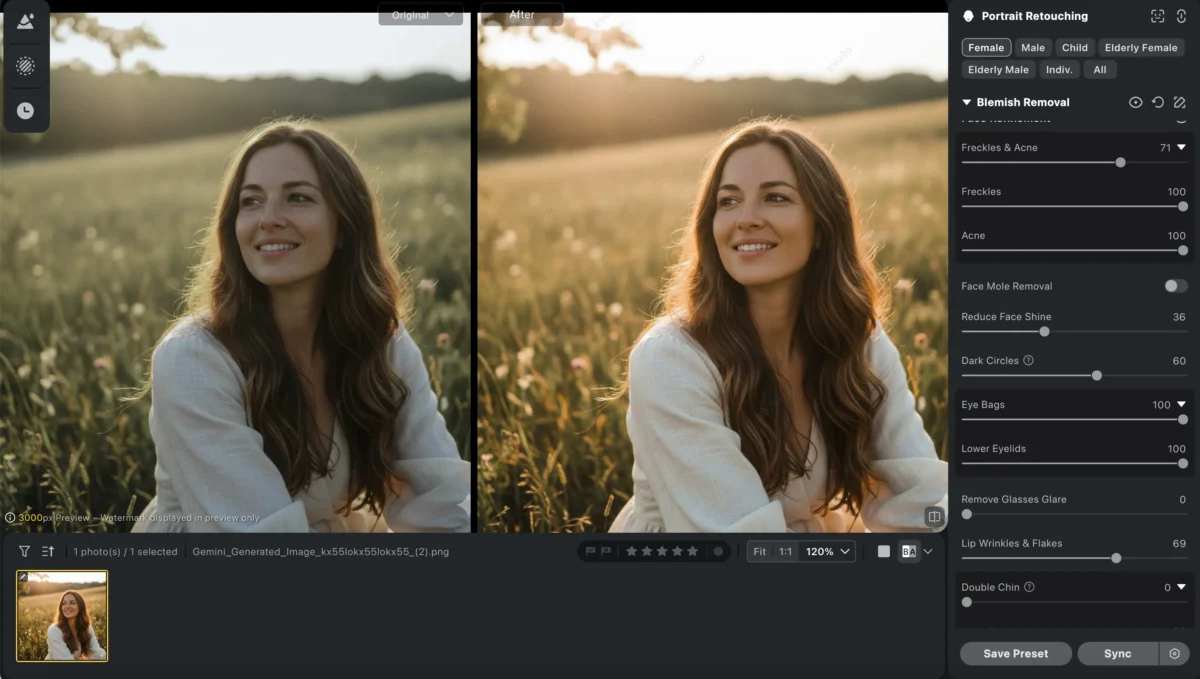Open the Original view dropdown
Image resolution: width=1200 pixels, height=679 pixels.
coord(420,15)
